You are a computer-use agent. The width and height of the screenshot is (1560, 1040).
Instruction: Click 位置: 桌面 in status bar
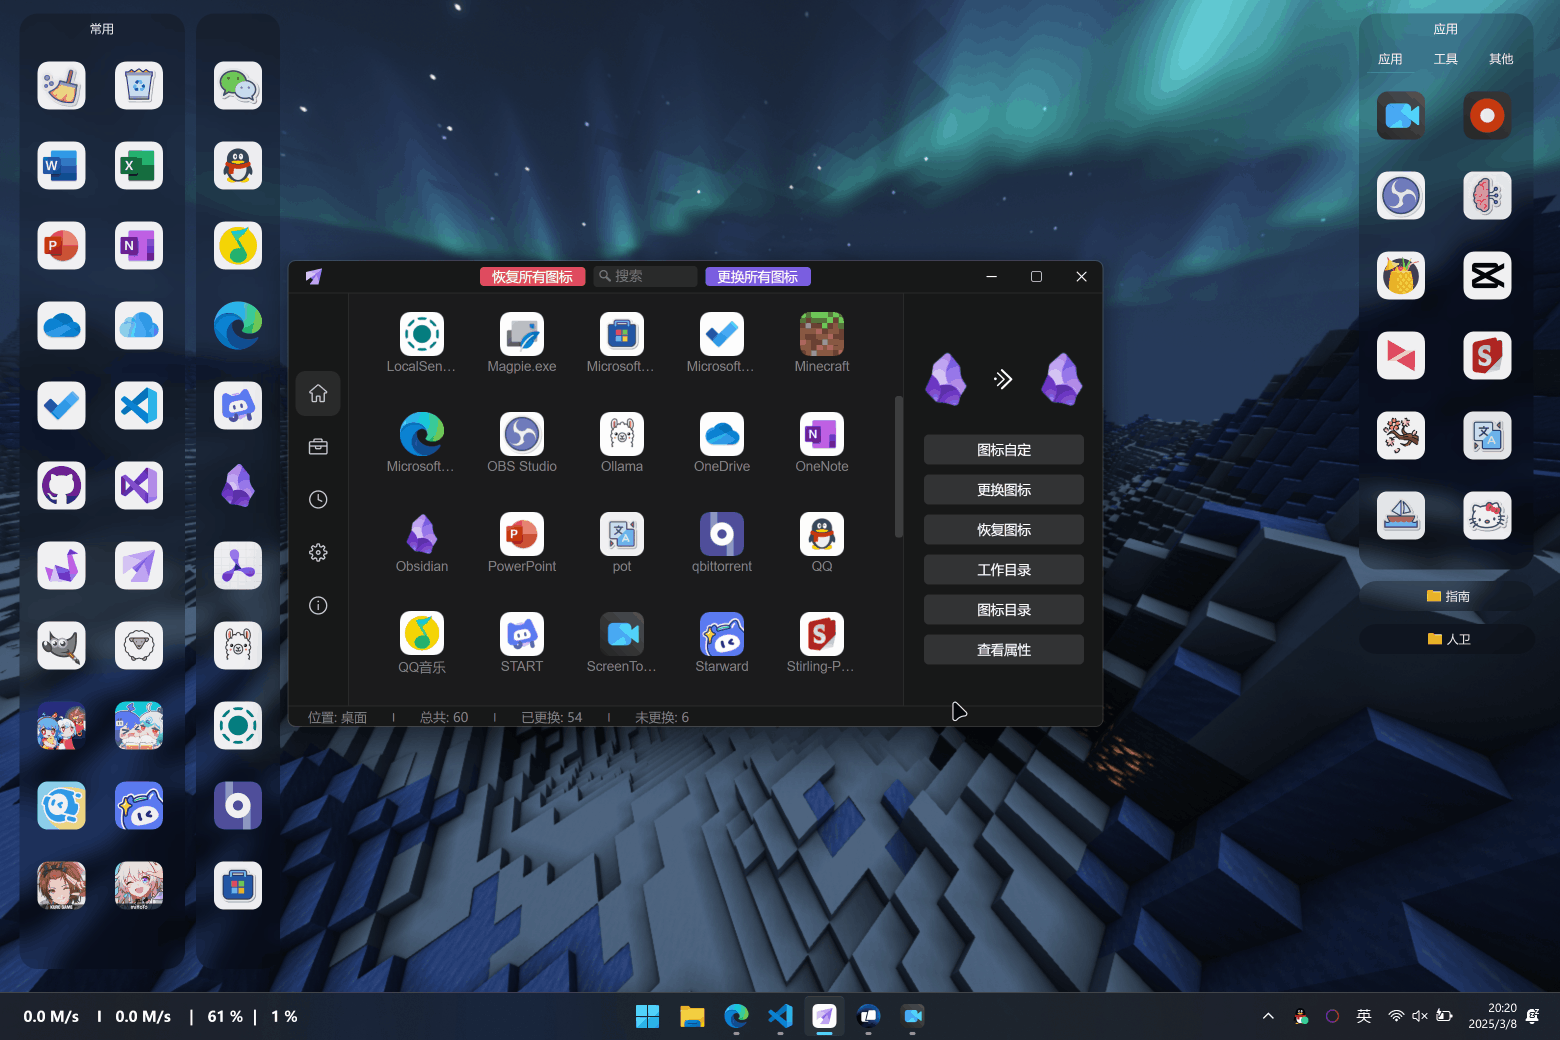point(337,717)
